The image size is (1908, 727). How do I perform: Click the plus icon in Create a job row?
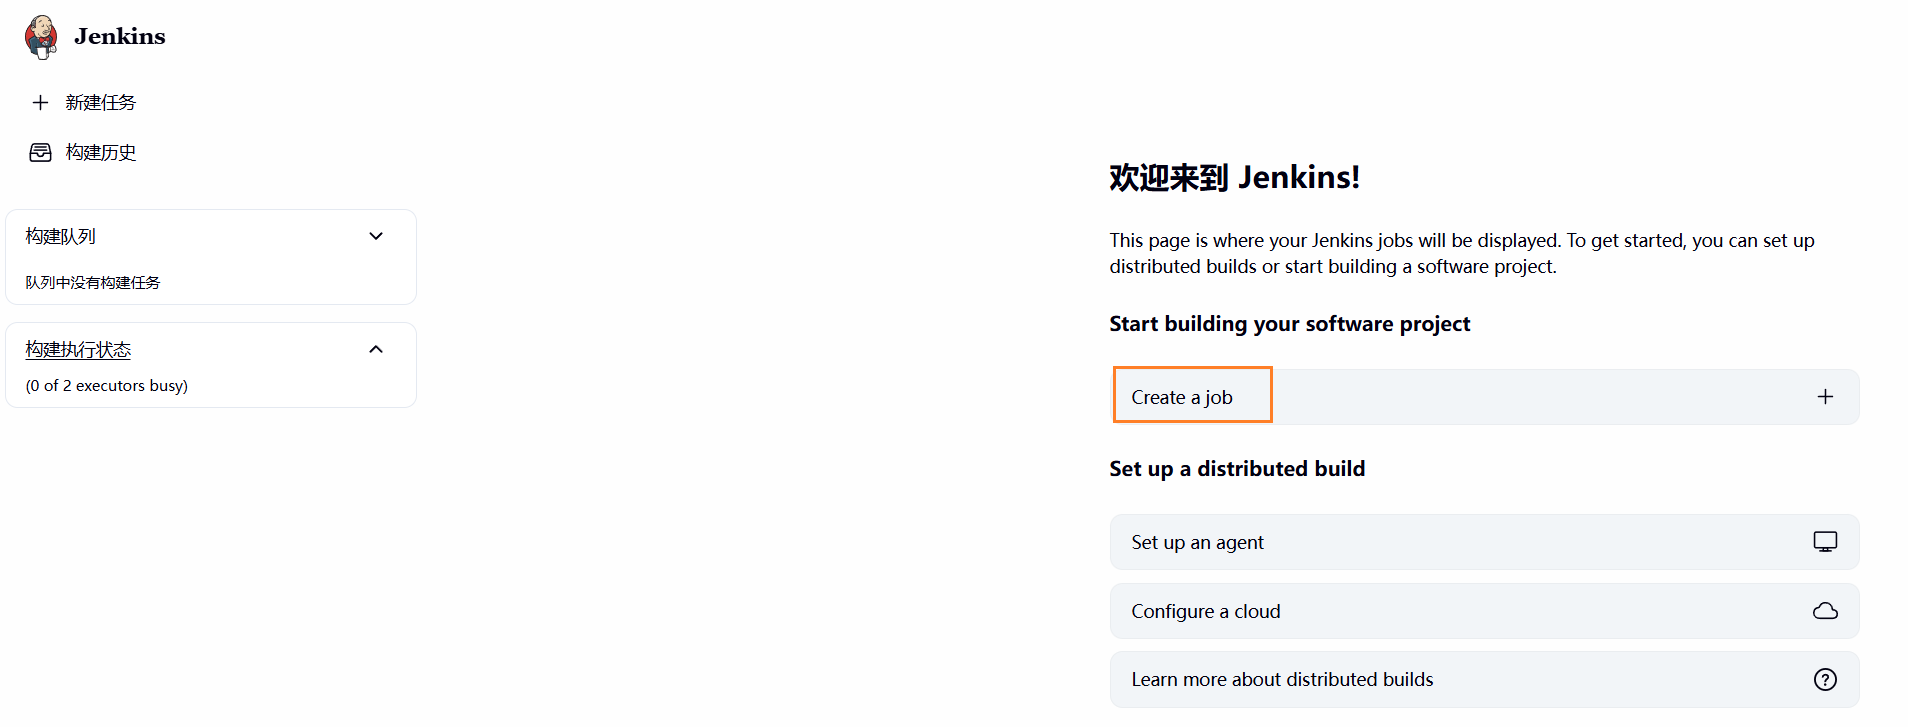pyautogui.click(x=1825, y=397)
